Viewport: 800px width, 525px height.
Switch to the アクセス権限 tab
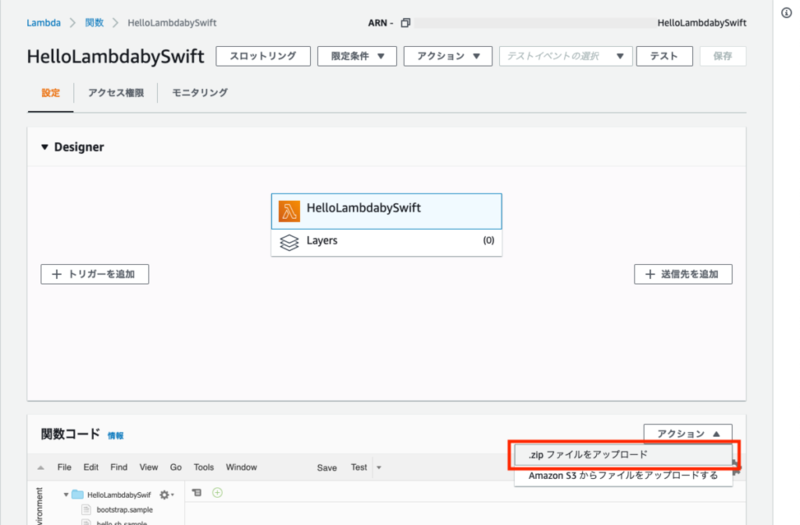[116, 93]
